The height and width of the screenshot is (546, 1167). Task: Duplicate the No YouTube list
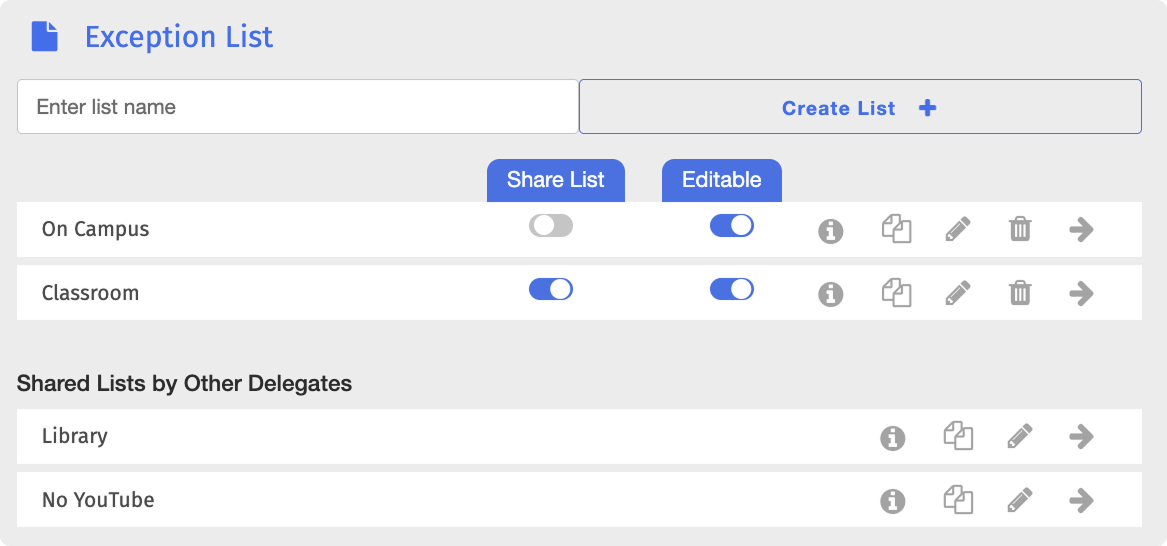pos(959,499)
